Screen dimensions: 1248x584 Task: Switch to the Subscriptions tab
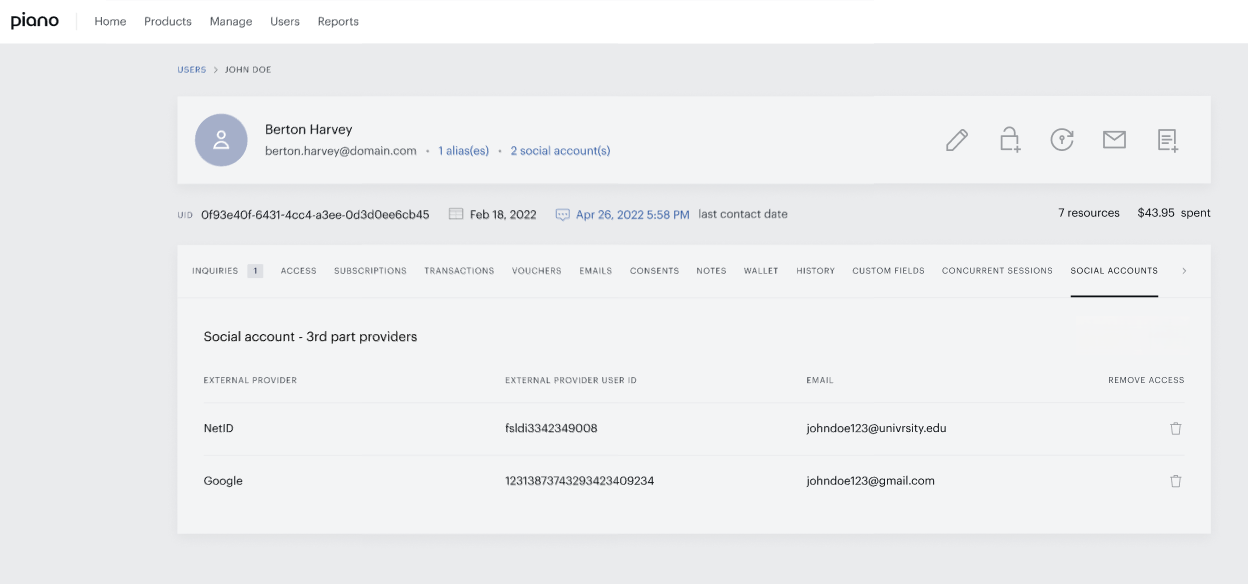[x=370, y=271]
